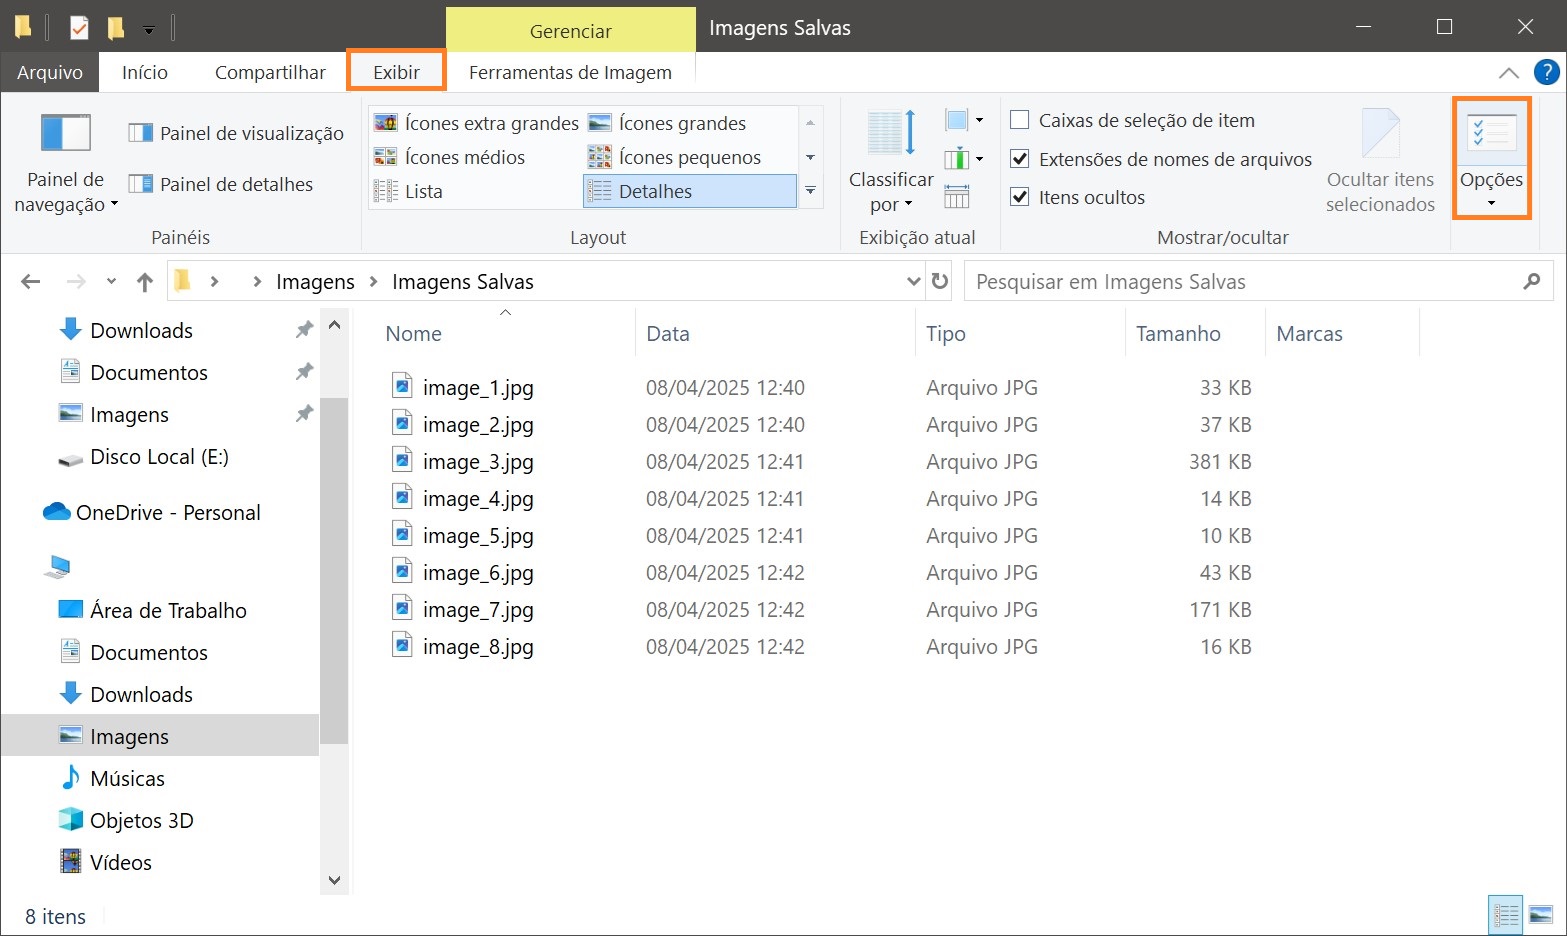Uncheck Extensões de nomes de arquivos
Screen dimensions: 1567x936
coord(1020,159)
